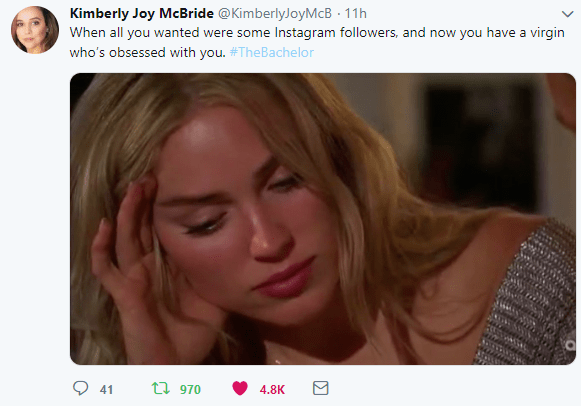
Task: Click the 4.8K likes count
Action: 272,389
